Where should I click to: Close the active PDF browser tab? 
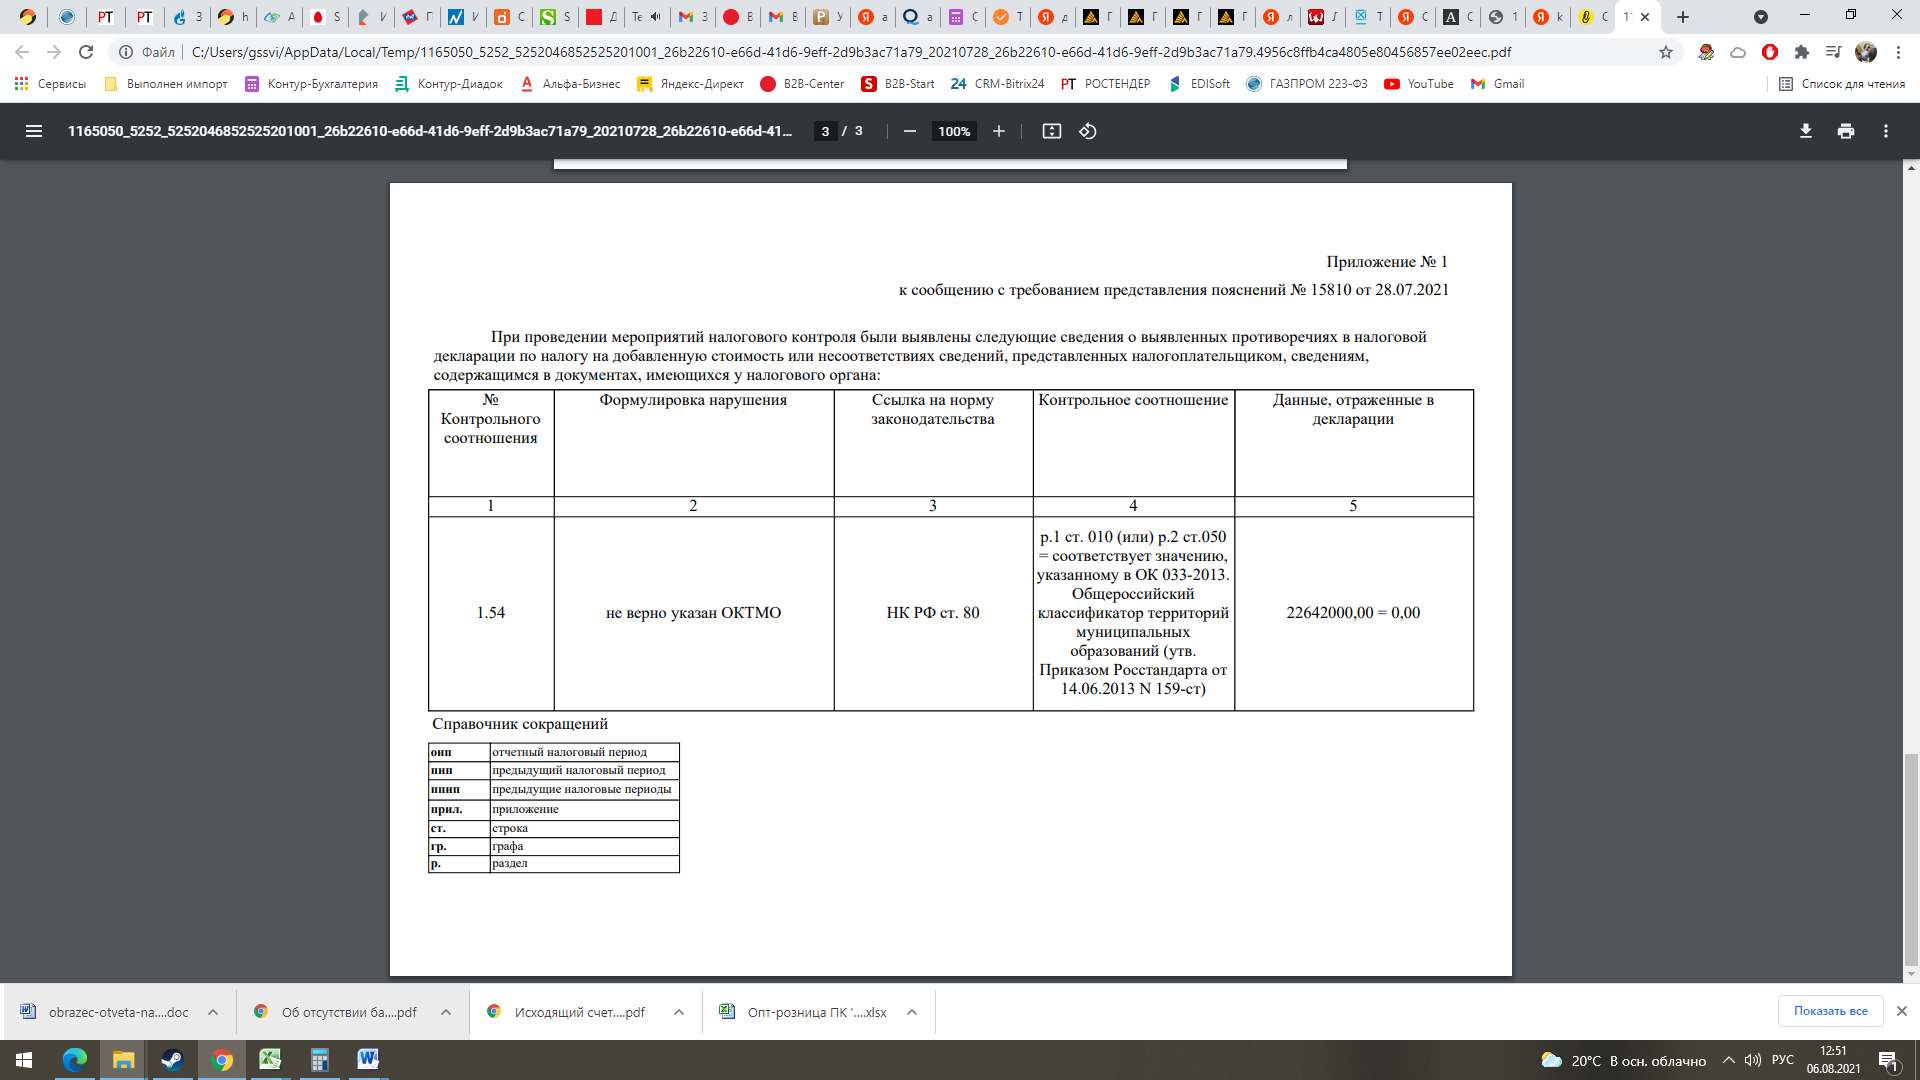[1645, 17]
